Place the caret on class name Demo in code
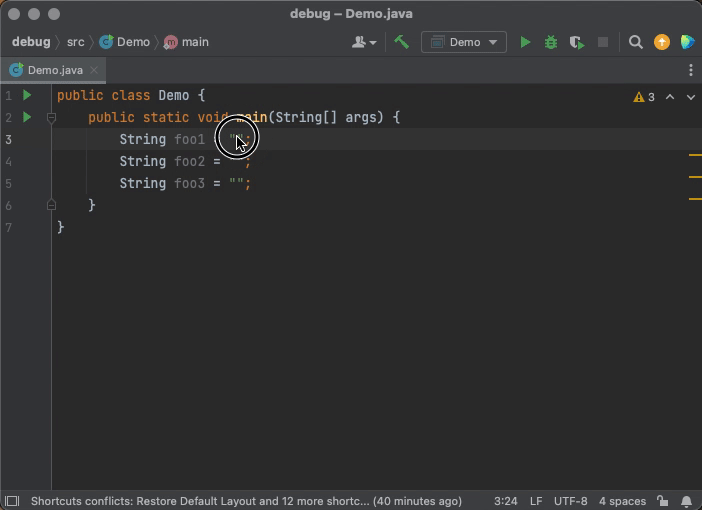The width and height of the screenshot is (702, 510). click(x=174, y=95)
